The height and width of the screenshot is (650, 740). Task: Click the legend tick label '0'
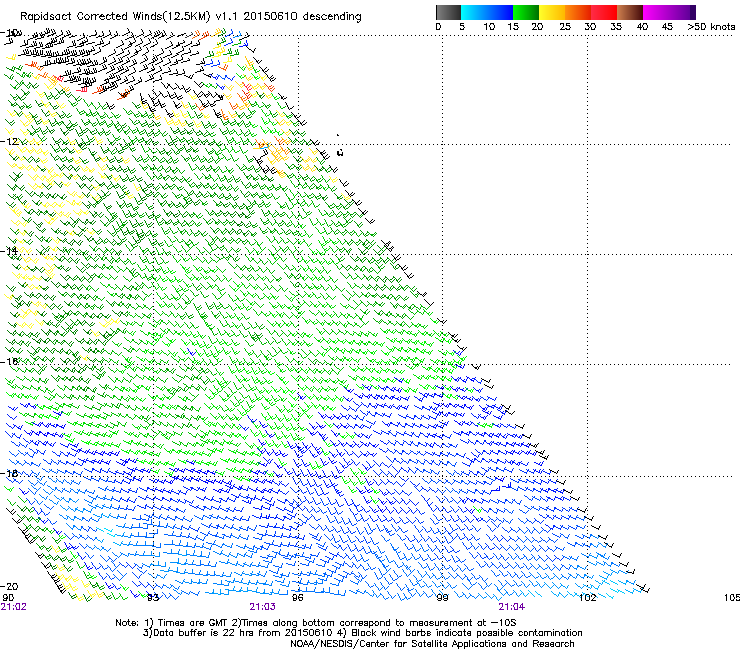(x=438, y=27)
